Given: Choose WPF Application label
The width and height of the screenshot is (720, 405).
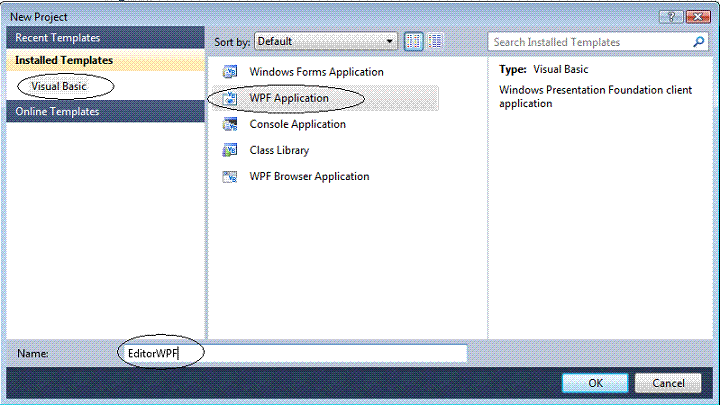Looking at the screenshot, I should (x=289, y=98).
